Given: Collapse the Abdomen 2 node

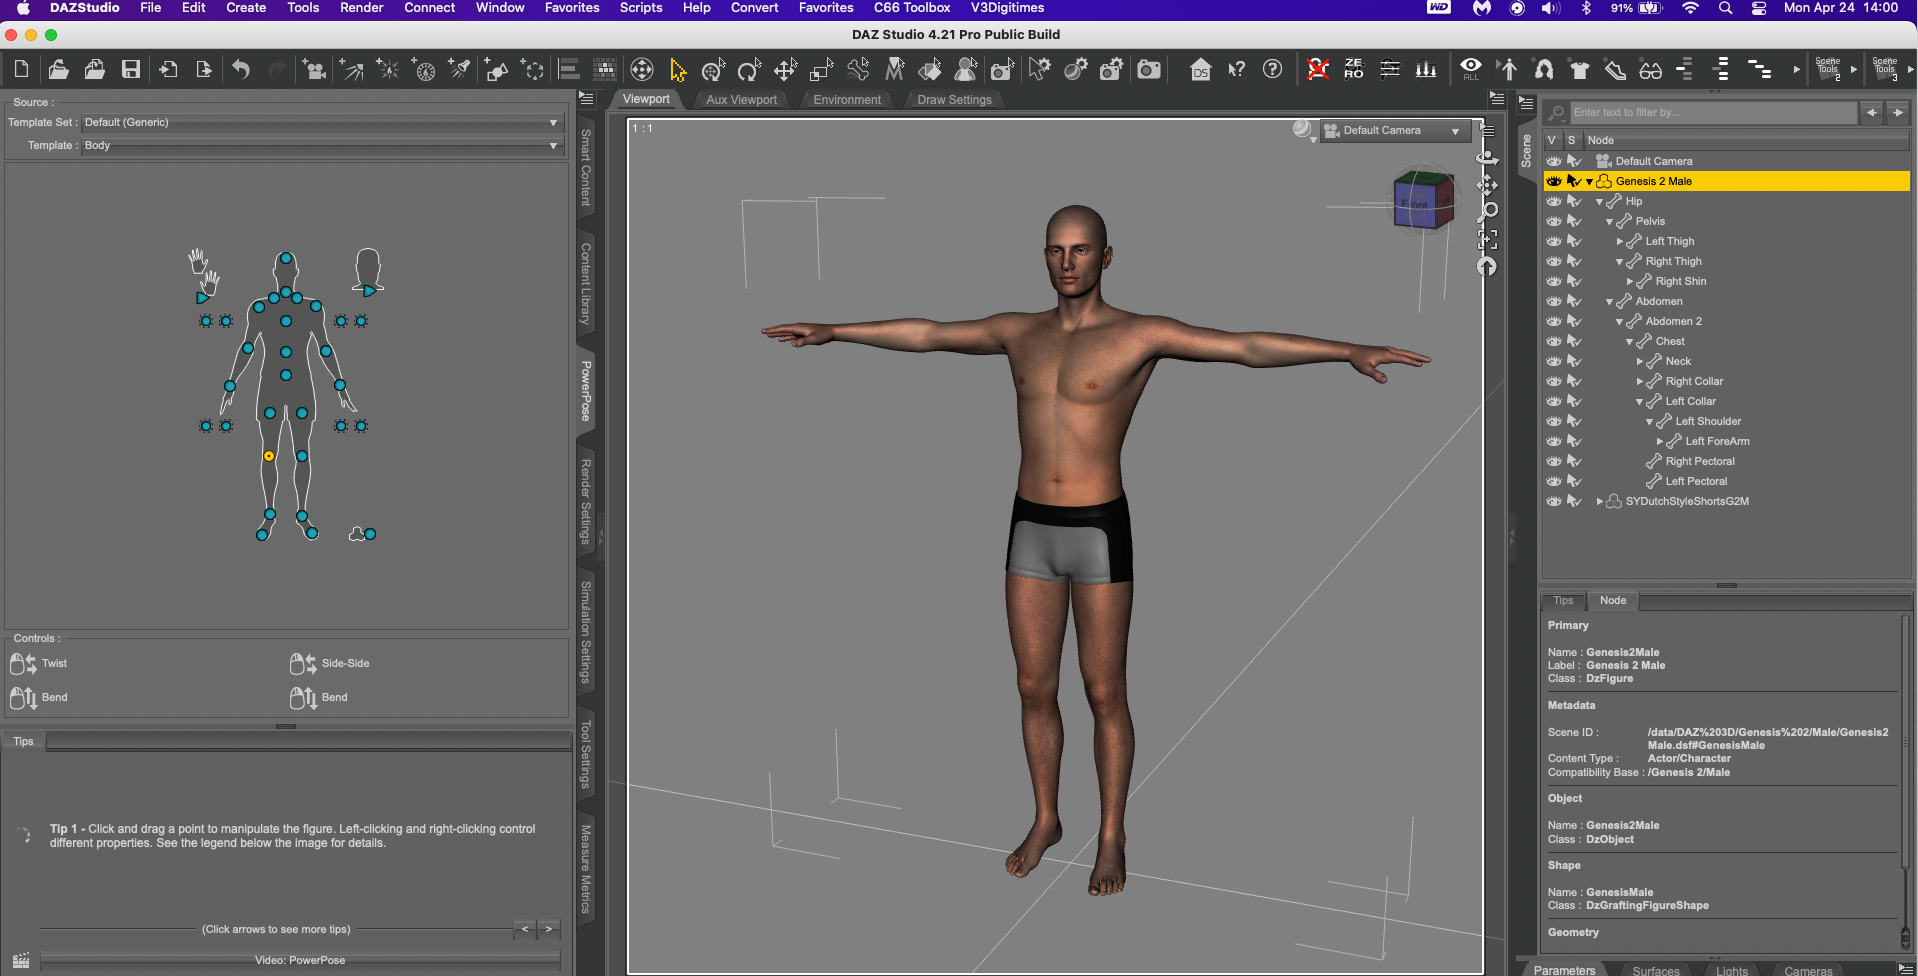Looking at the screenshot, I should (1619, 322).
